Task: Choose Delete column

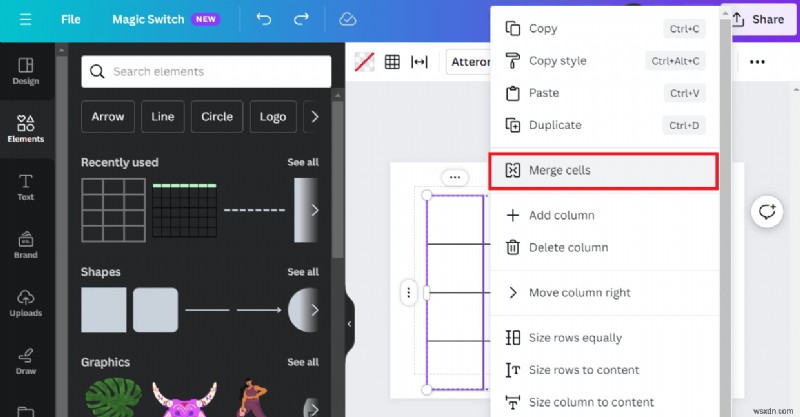Action: pos(605,248)
